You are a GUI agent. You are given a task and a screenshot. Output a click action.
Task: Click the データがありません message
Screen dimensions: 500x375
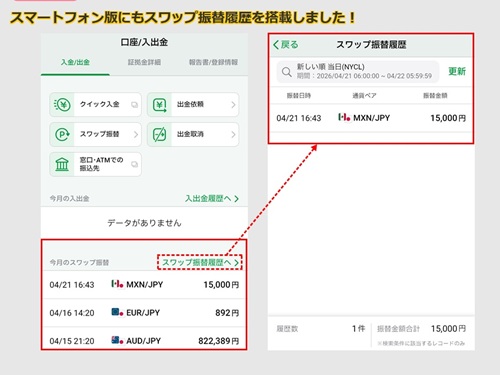pos(144,223)
